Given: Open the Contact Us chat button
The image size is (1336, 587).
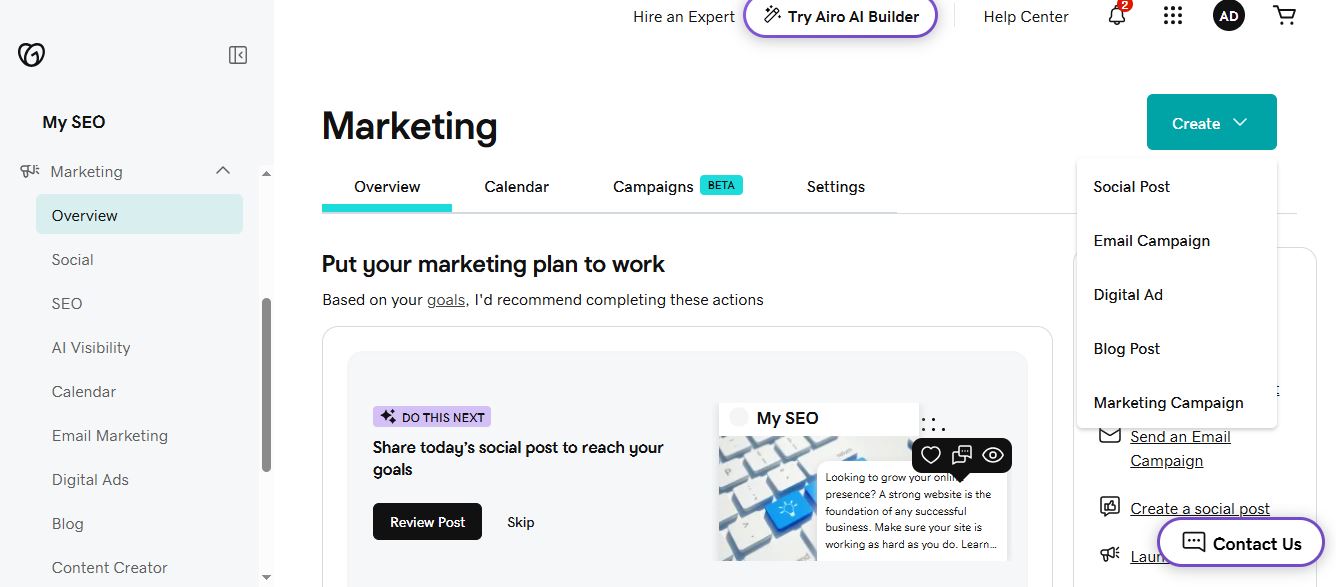Looking at the screenshot, I should tap(1241, 543).
